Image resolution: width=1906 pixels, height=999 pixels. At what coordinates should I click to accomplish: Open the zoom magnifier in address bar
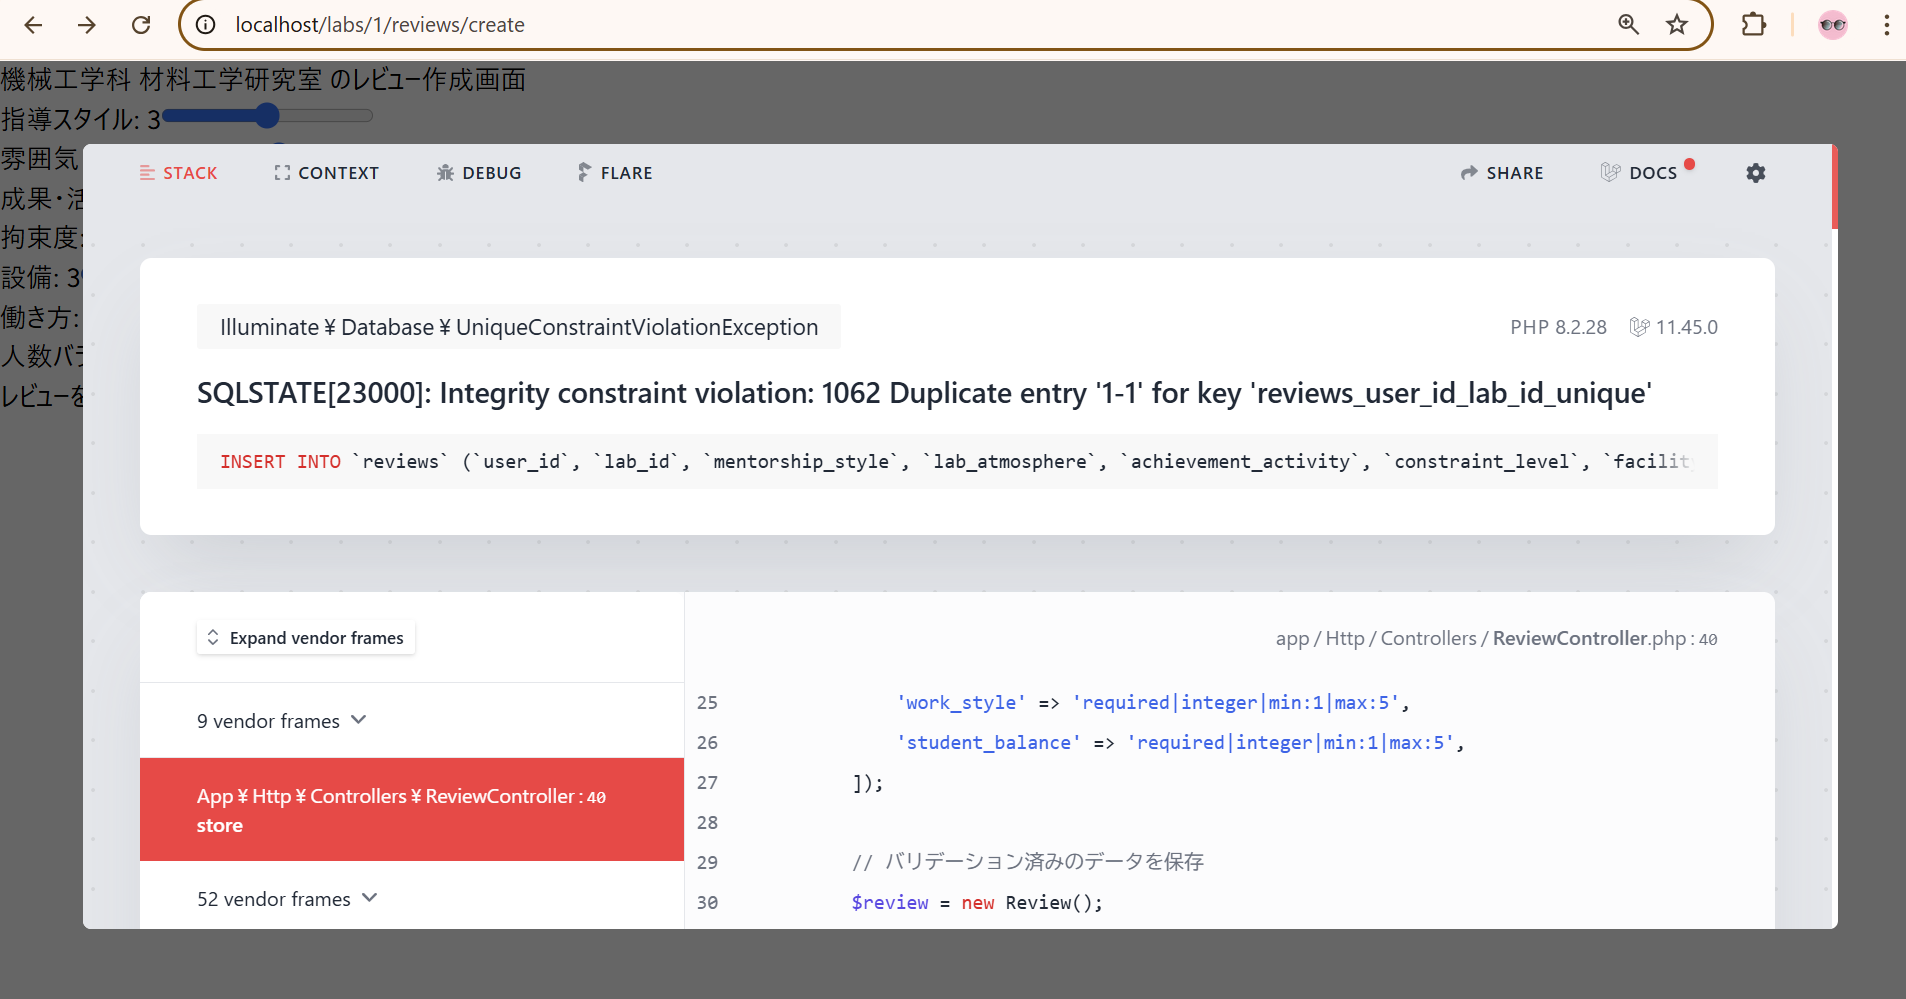(1628, 25)
